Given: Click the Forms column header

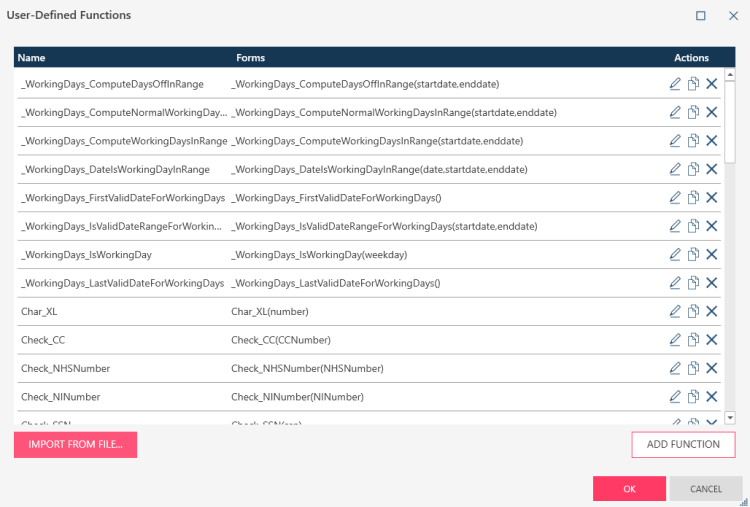Looking at the screenshot, I should pyautogui.click(x=251, y=57).
